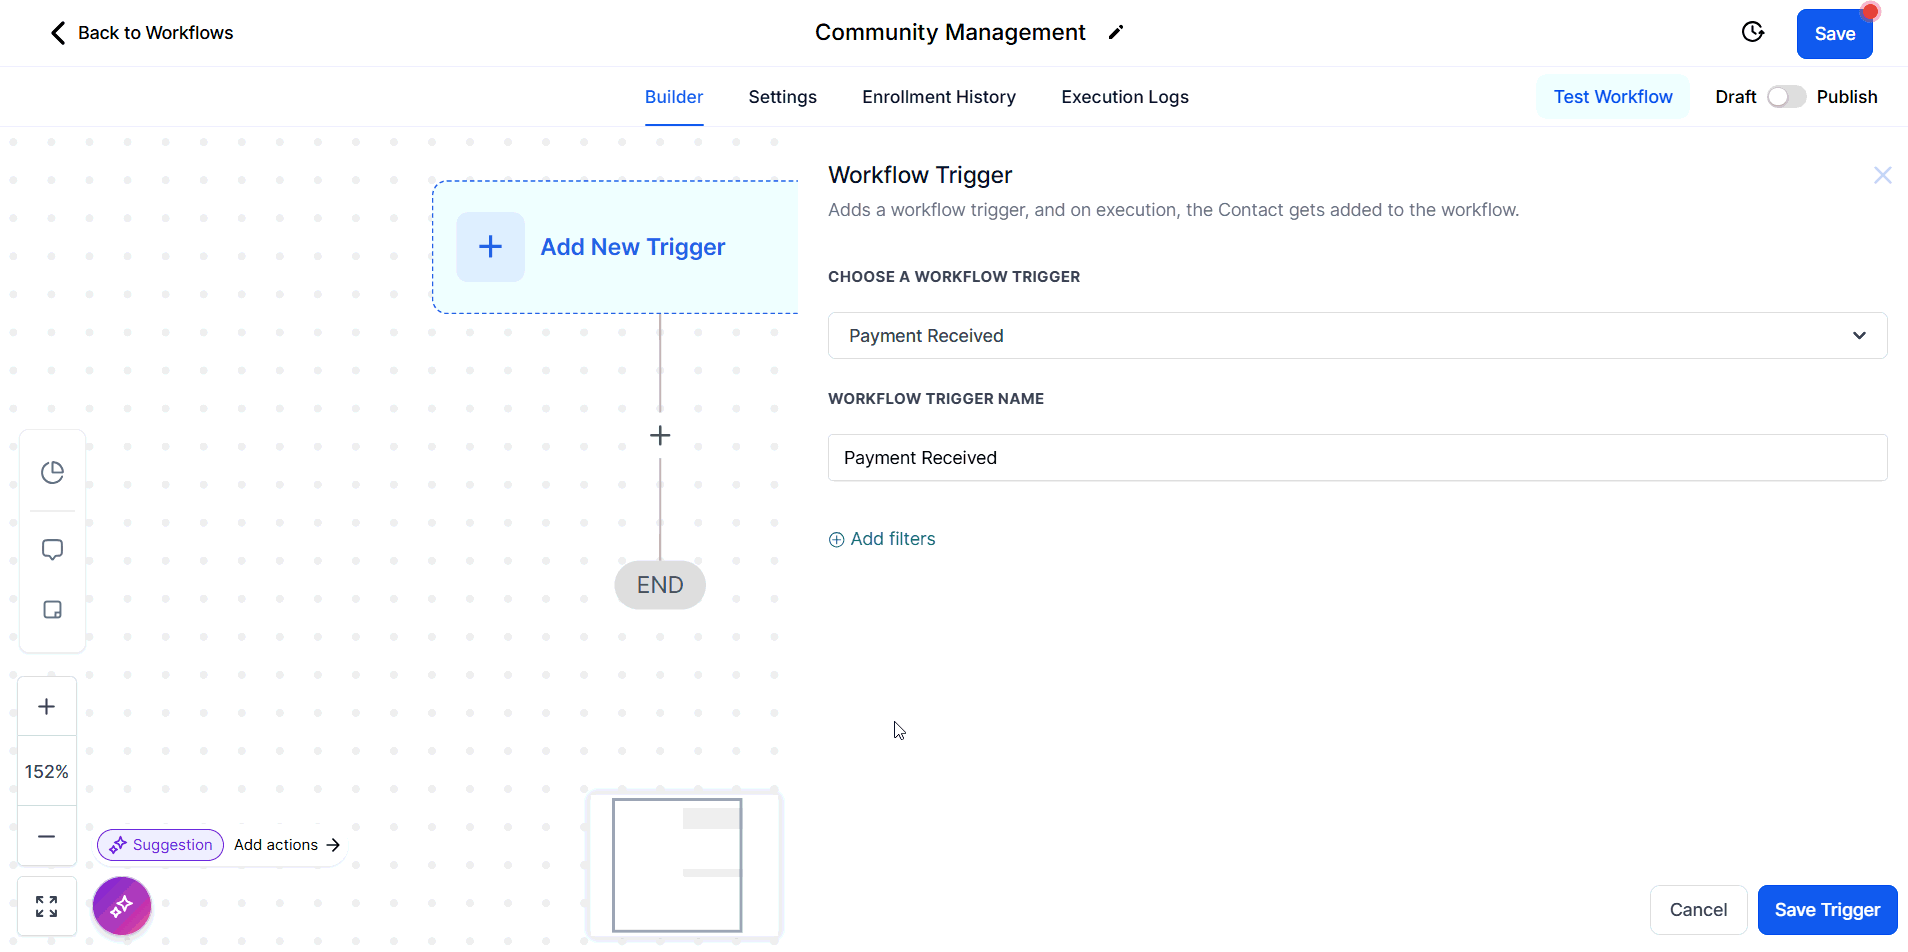Edit workflow name with pencil icon
1908x952 pixels.
(x=1116, y=33)
